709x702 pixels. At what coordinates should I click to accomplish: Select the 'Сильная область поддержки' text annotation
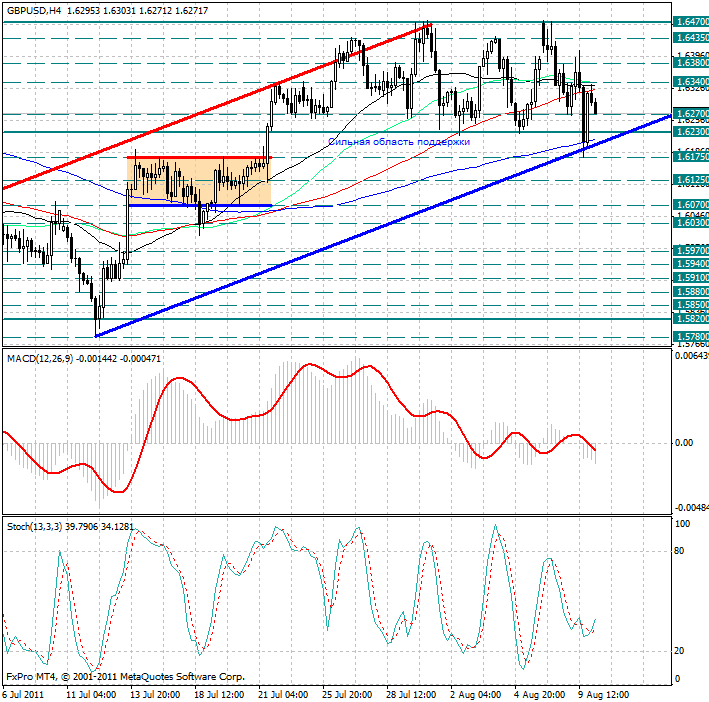tap(399, 142)
